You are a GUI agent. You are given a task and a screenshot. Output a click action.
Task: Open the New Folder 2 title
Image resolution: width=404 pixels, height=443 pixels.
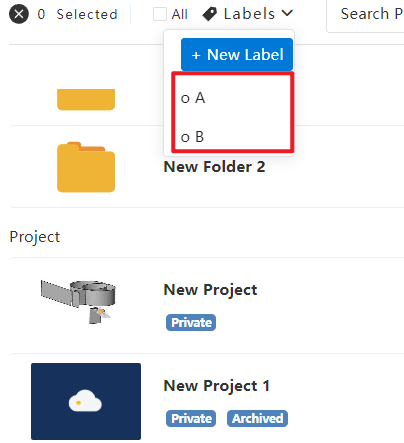(x=214, y=167)
